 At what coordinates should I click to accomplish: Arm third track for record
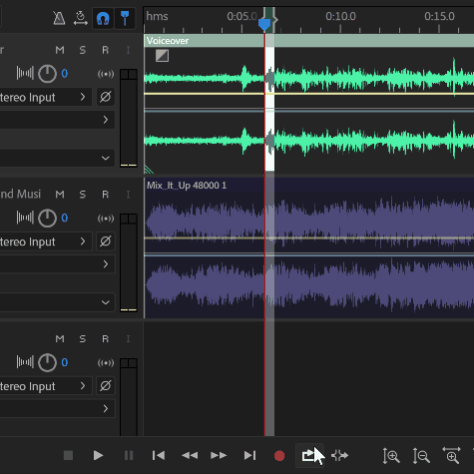(x=105, y=339)
